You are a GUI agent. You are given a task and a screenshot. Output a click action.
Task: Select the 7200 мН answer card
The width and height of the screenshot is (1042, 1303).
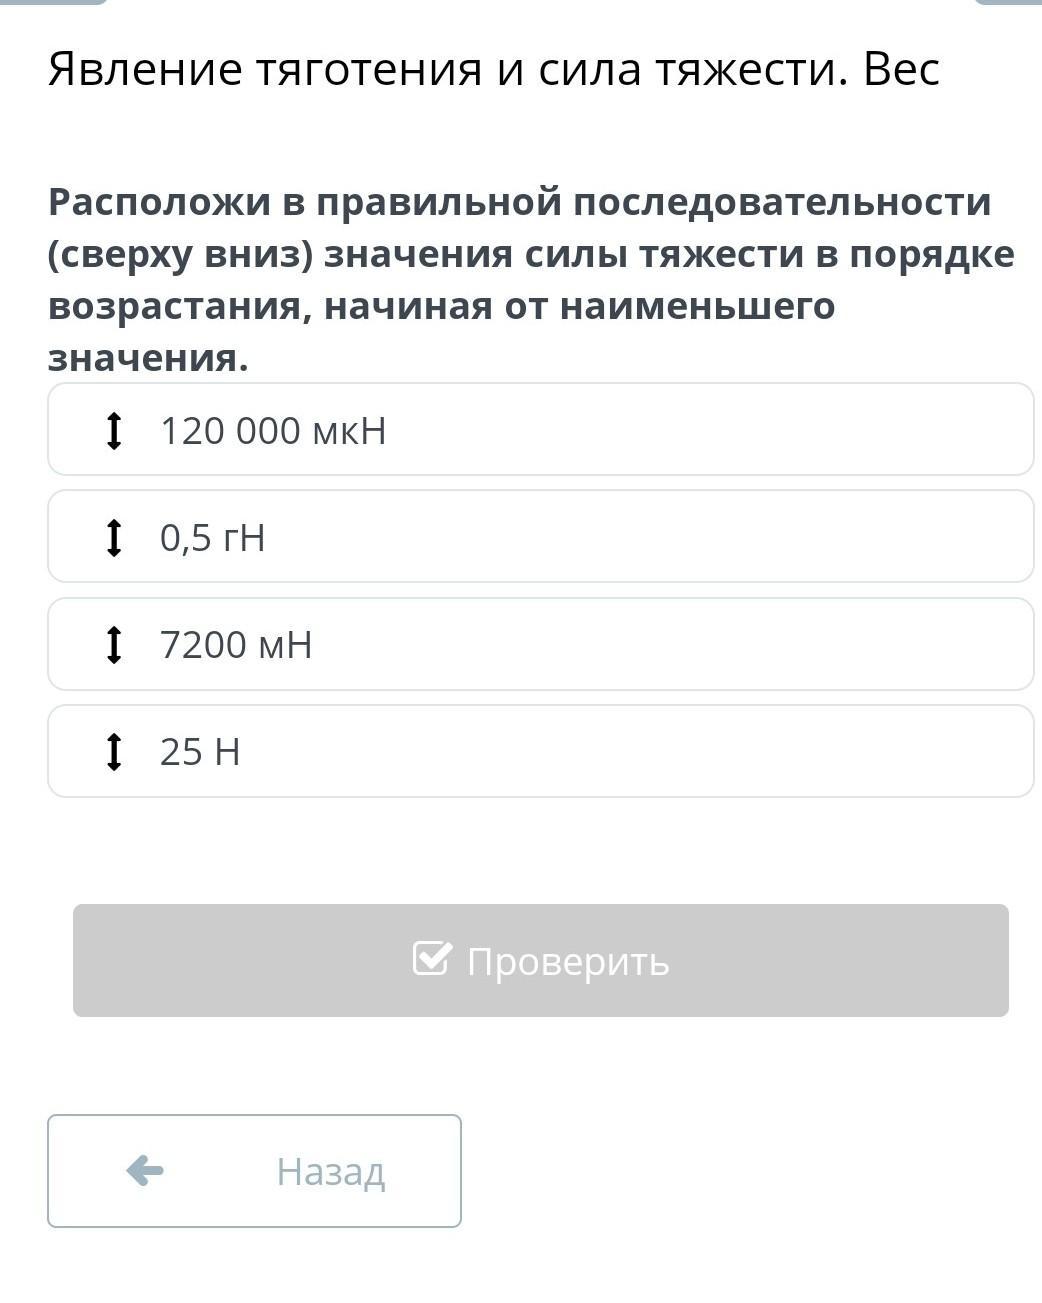(x=541, y=644)
